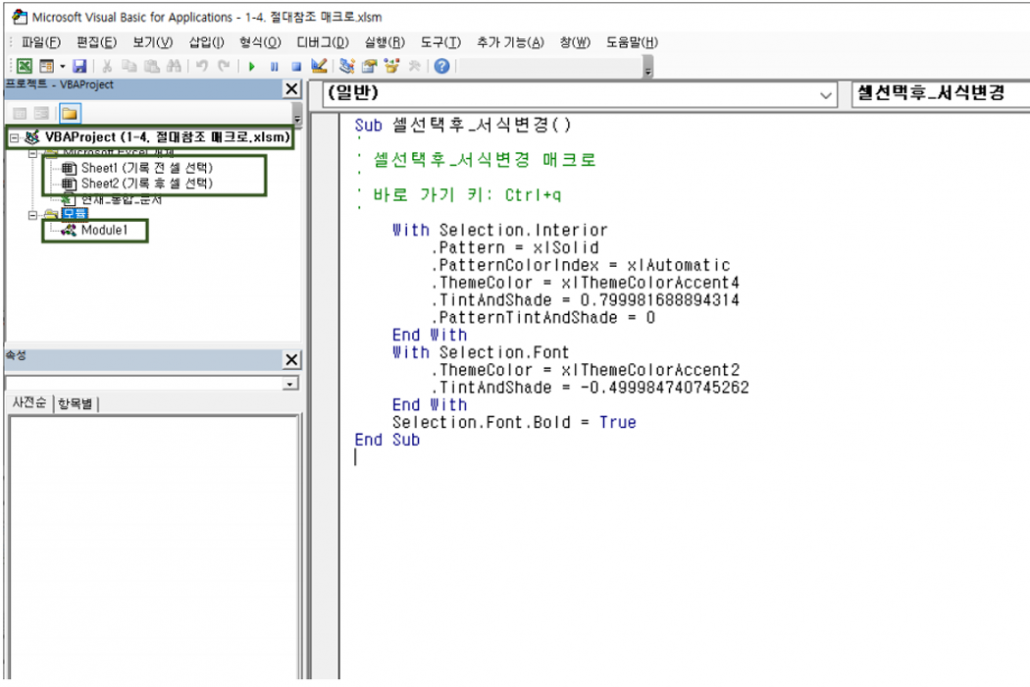The image size is (1030, 687).
Task: Click the Find binoculars icon
Action: pos(173,66)
